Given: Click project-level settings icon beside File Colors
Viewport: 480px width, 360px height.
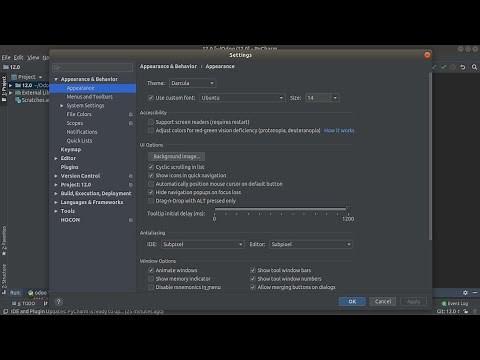Looking at the screenshot, I should pyautogui.click(x=131, y=114).
